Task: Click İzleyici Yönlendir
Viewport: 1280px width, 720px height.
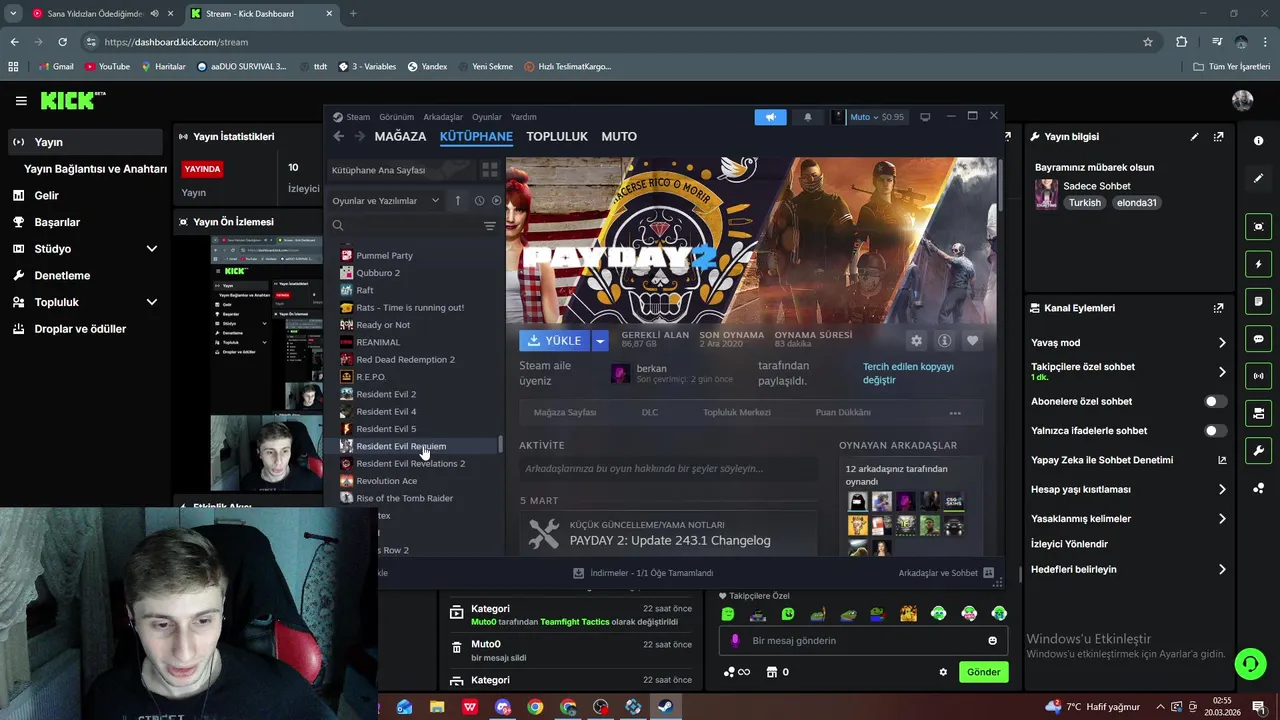Action: point(1069,544)
